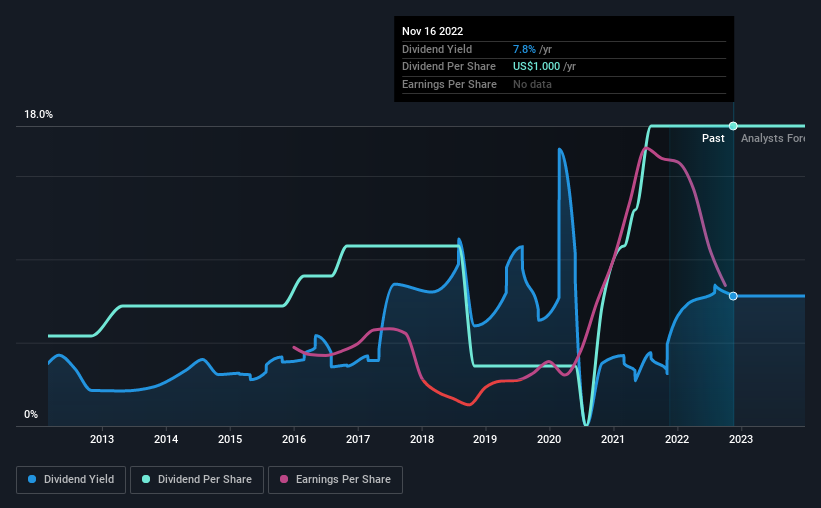Click the teal Dividend Per Share legend dot
The height and width of the screenshot is (508, 821).
coord(147,480)
